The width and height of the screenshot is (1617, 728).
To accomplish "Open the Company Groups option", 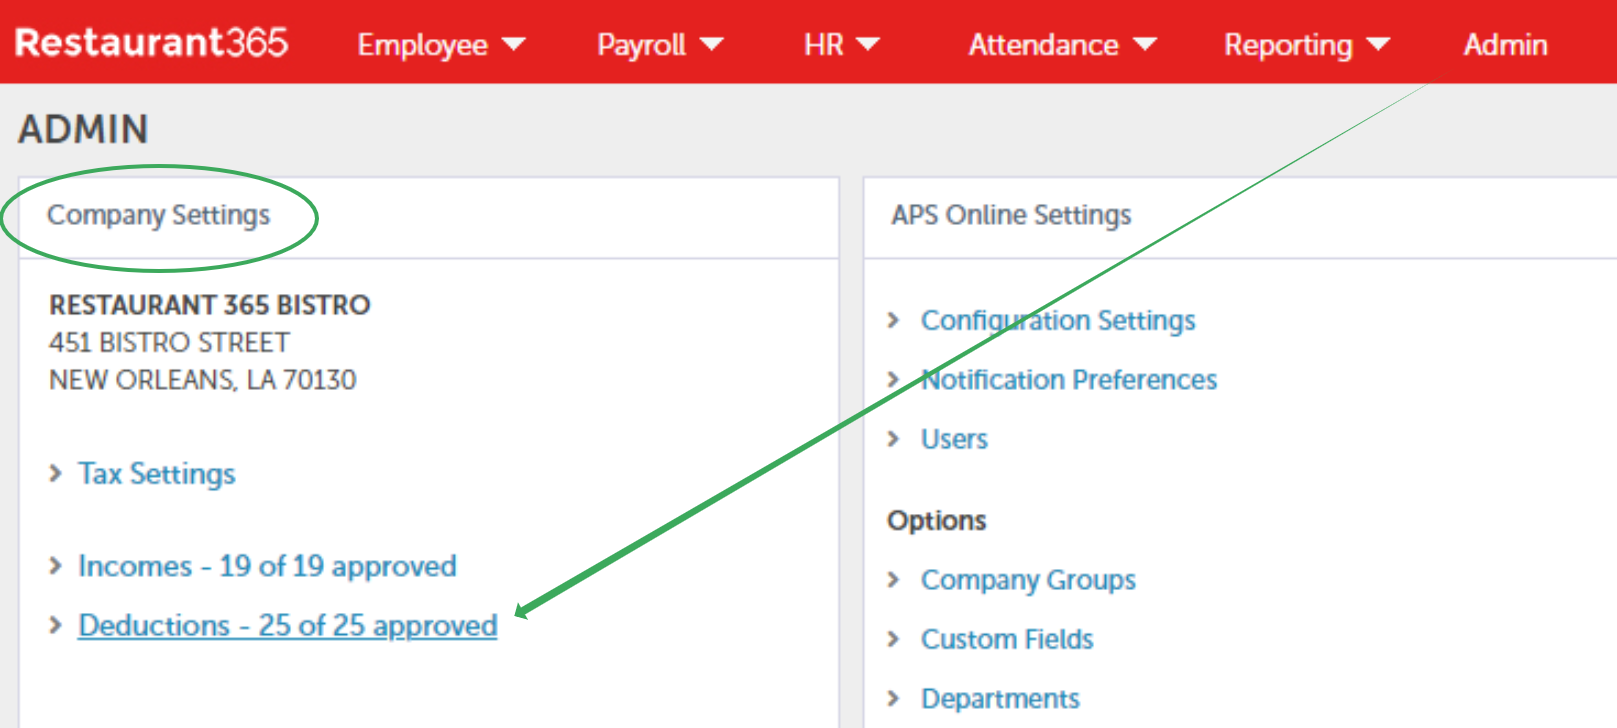I will click(1028, 580).
